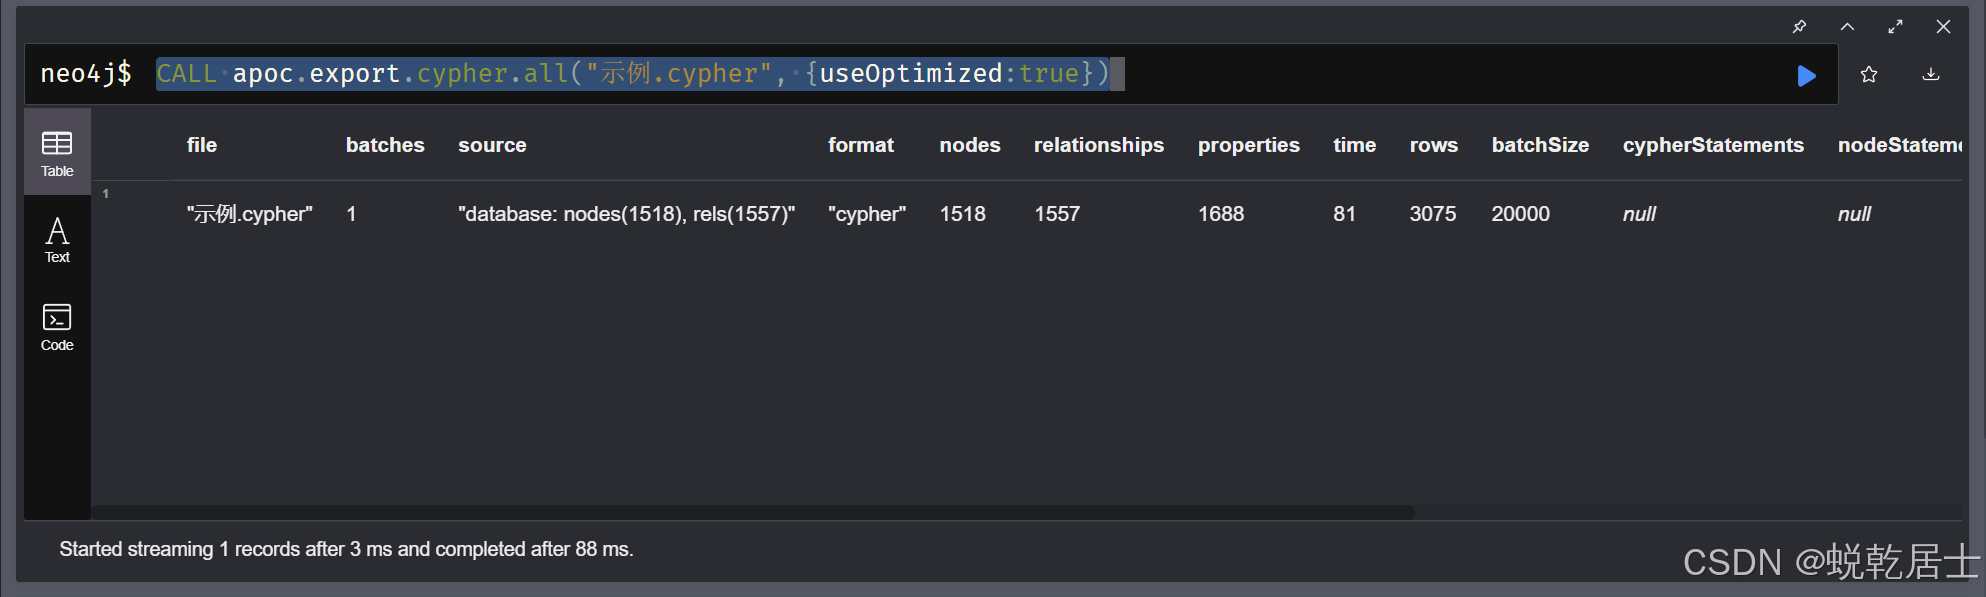Image resolution: width=1986 pixels, height=597 pixels.
Task: Click the 'rows' column header
Action: click(x=1434, y=145)
